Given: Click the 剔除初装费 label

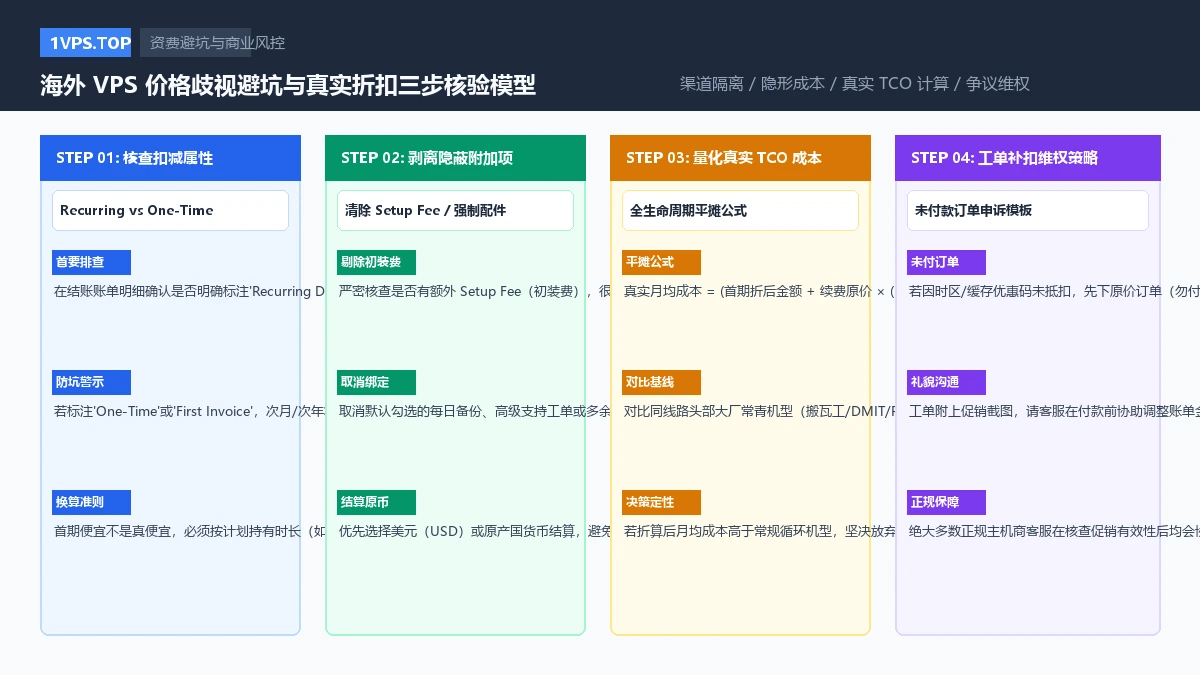Looking at the screenshot, I should tap(376, 262).
